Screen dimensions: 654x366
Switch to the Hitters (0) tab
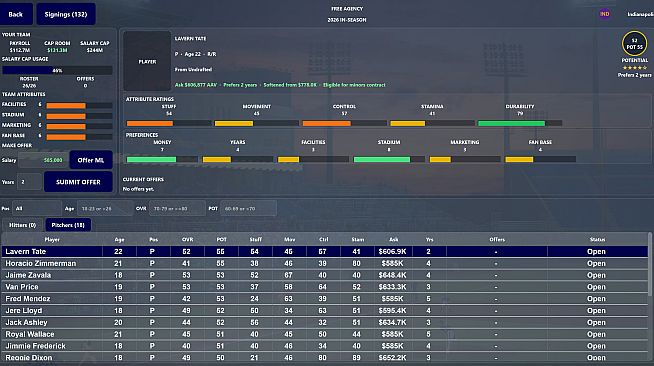23,225
